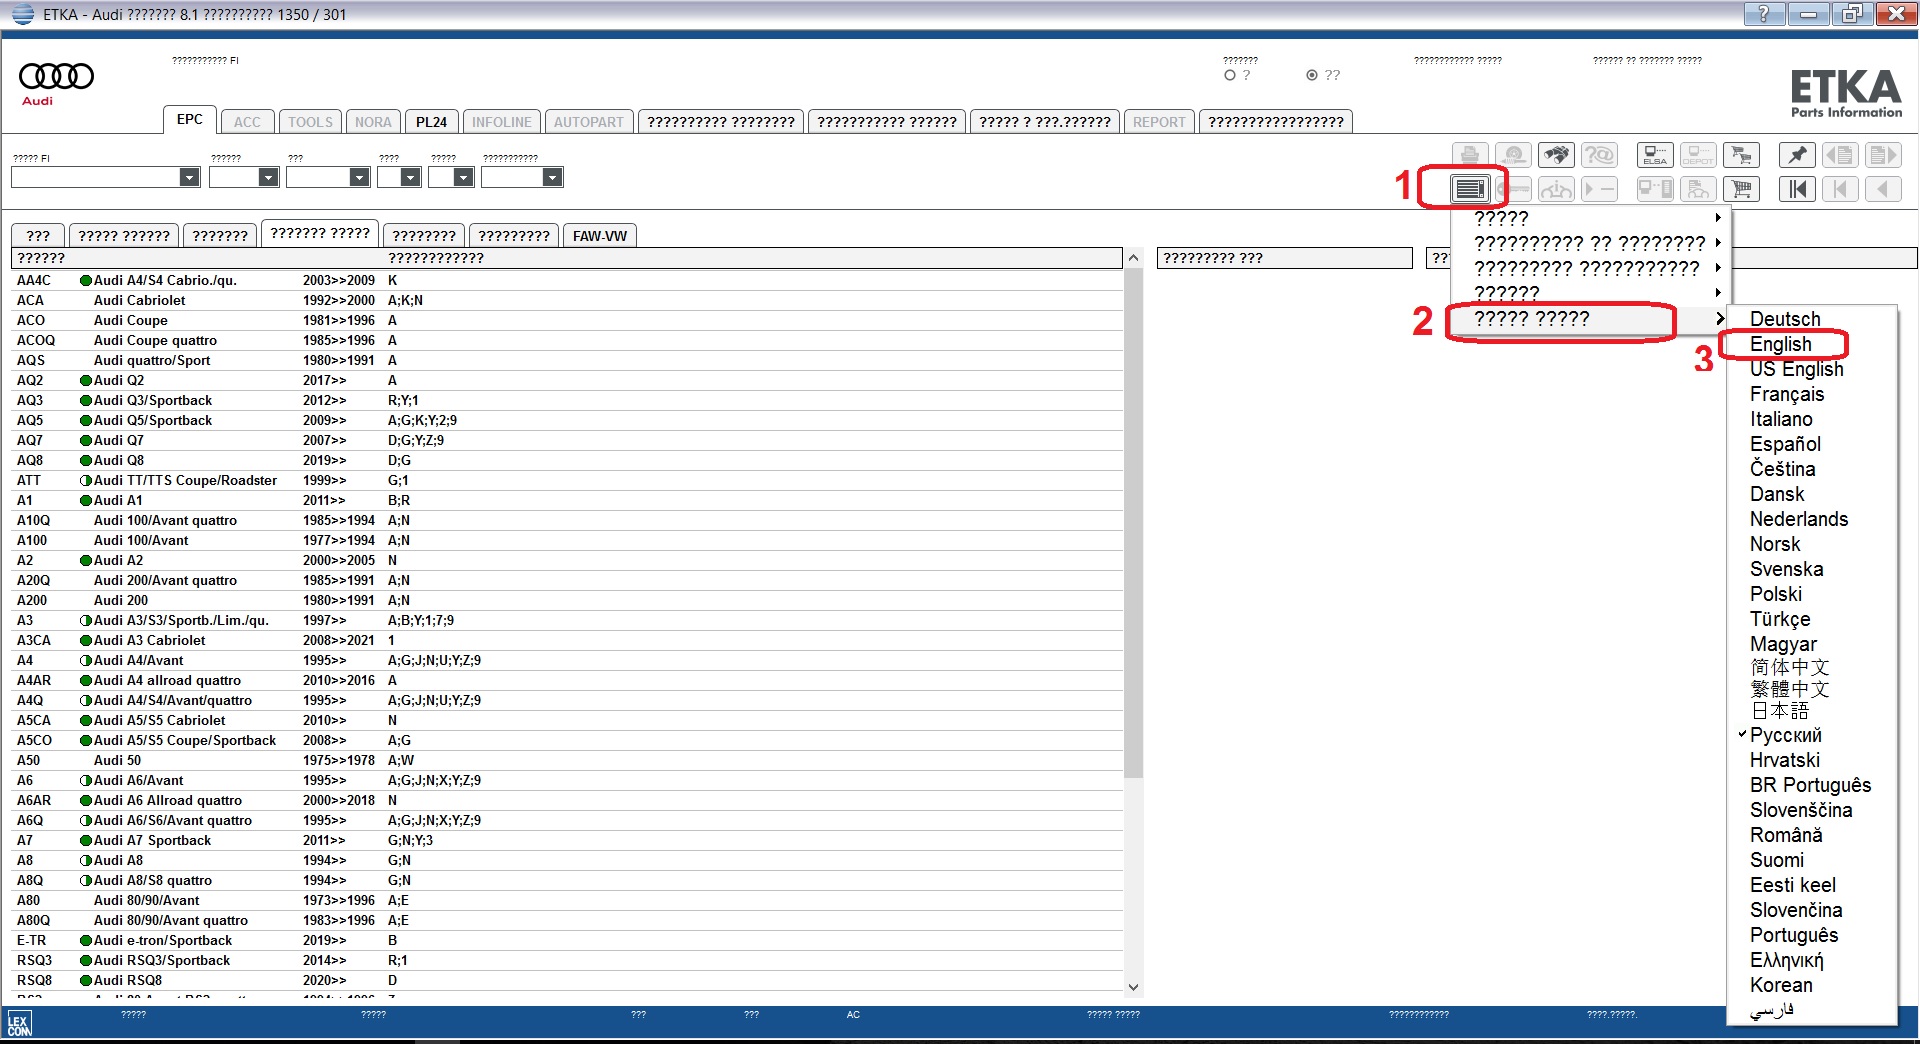Click the key icon in the toolbar
The image size is (1920, 1044).
point(1513,189)
